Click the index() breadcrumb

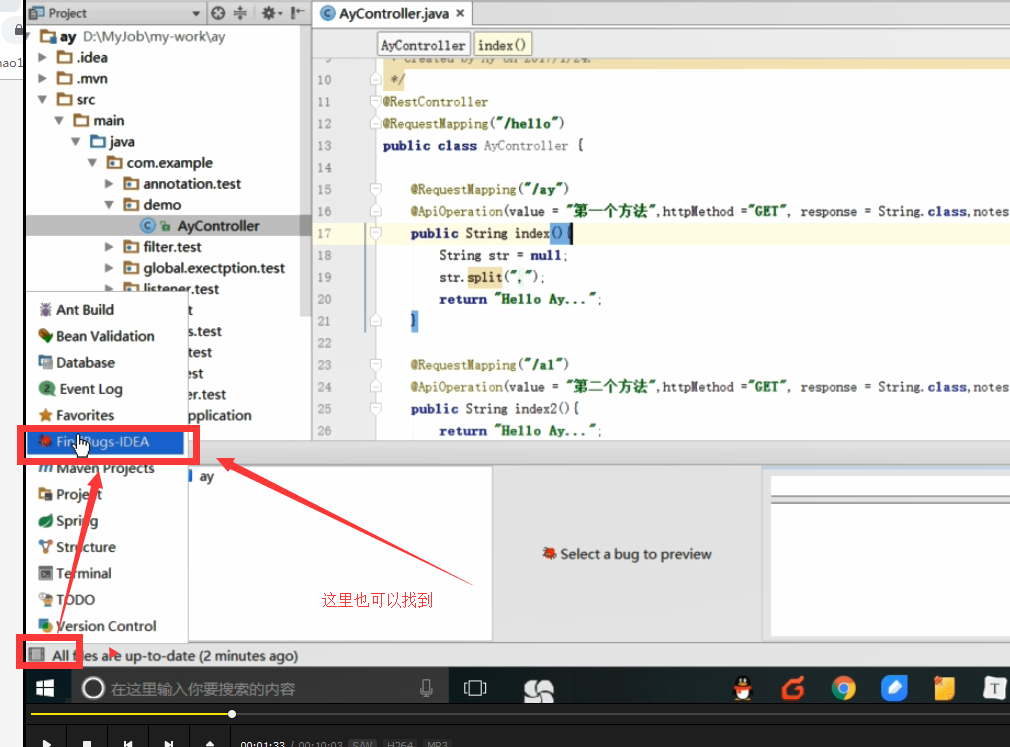tap(502, 45)
